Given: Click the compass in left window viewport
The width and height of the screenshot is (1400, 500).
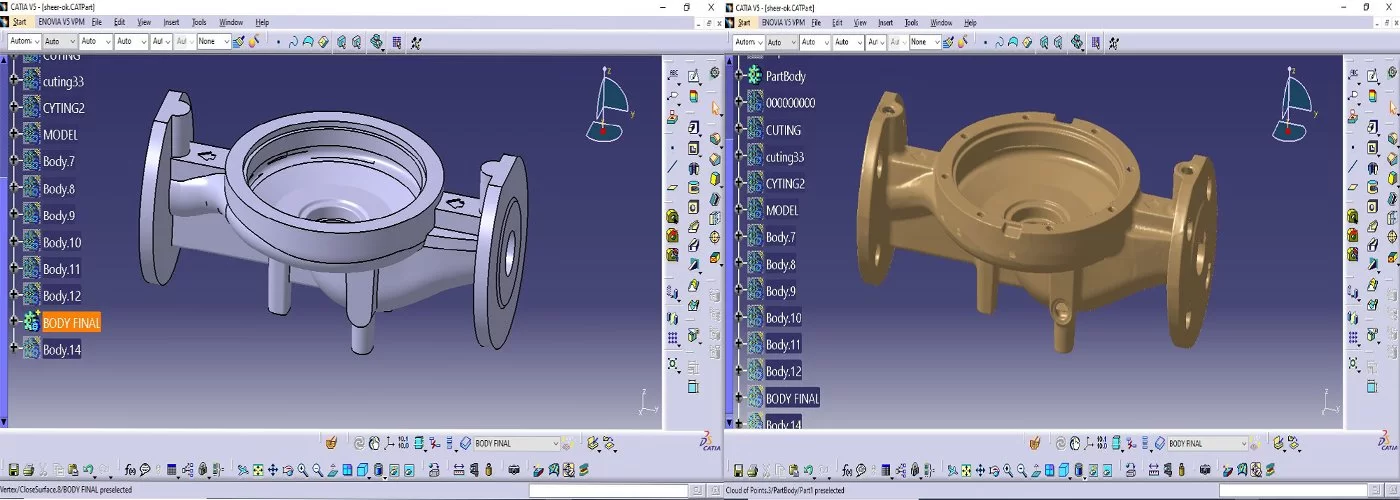Looking at the screenshot, I should [613, 102].
